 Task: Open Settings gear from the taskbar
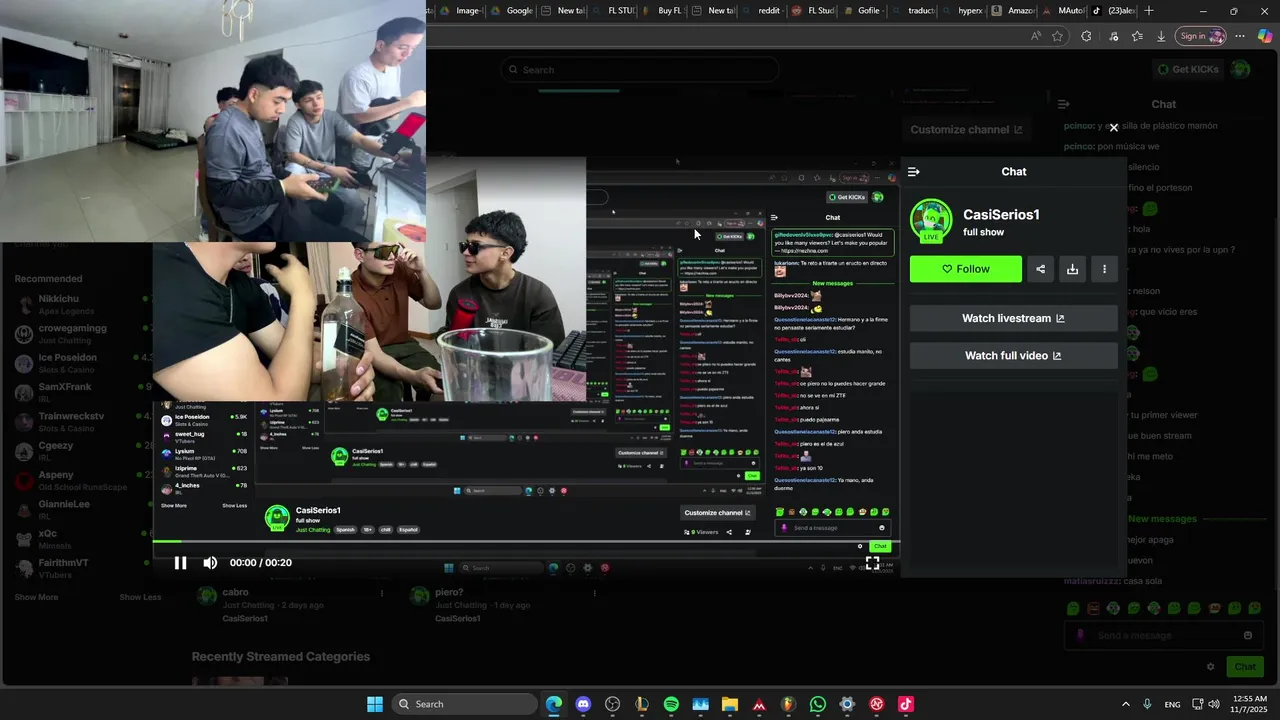(x=847, y=704)
